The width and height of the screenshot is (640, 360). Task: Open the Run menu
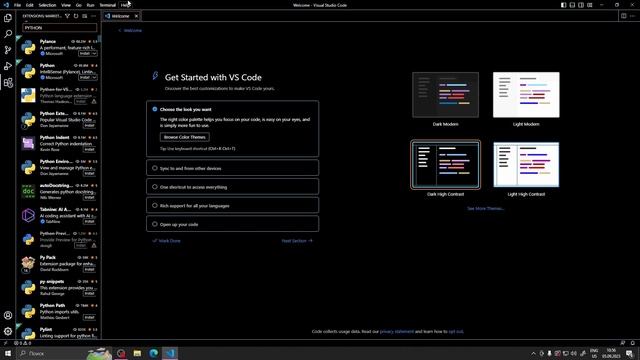coord(90,5)
